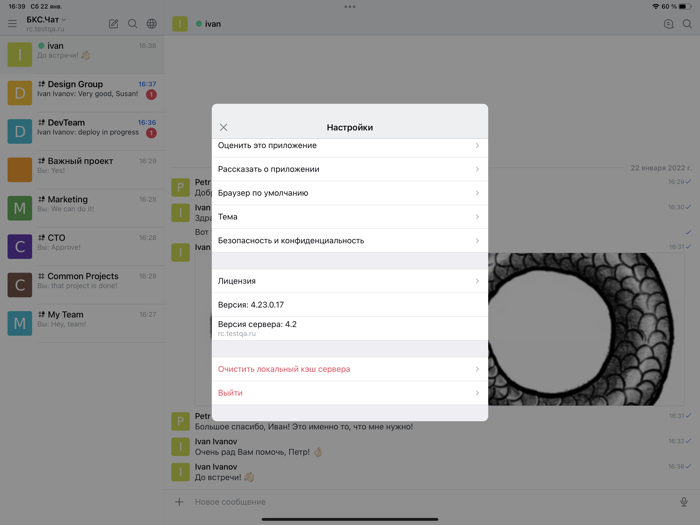Click unread badge on Design Group
This screenshot has width=700, height=525.
click(x=151, y=94)
